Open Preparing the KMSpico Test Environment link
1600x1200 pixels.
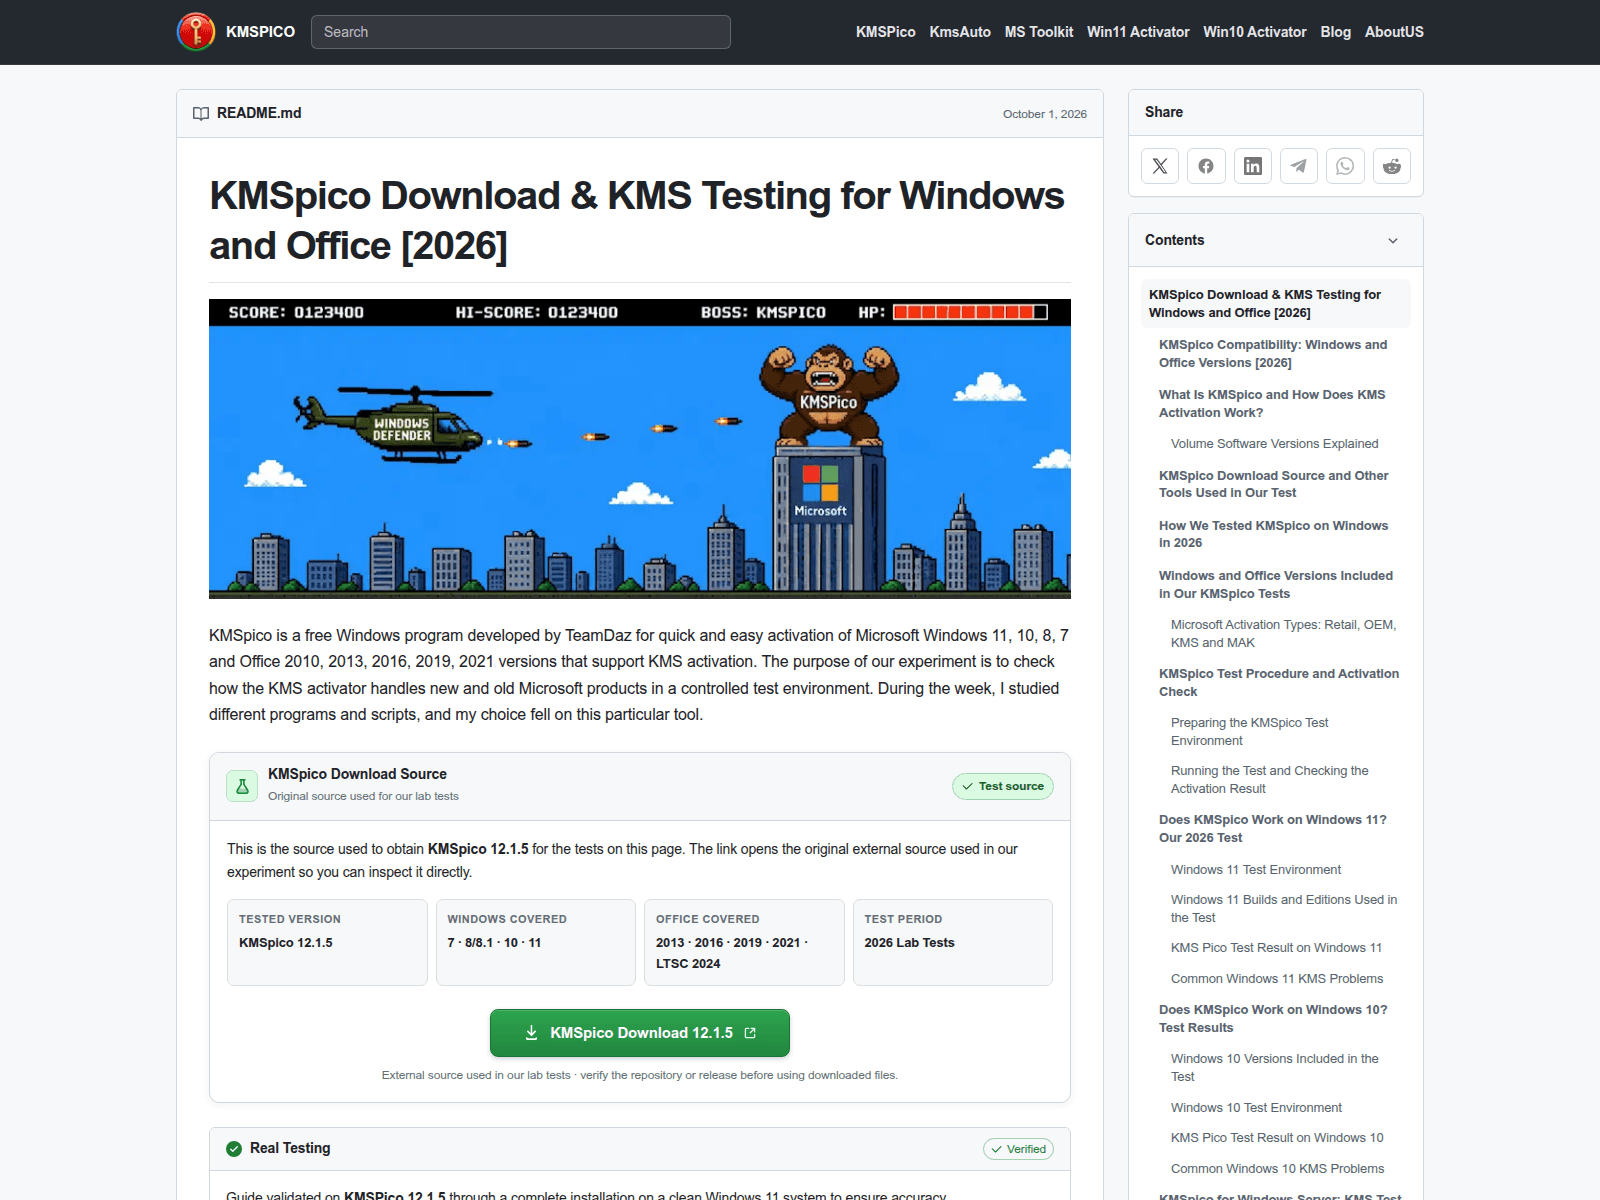1250,732
